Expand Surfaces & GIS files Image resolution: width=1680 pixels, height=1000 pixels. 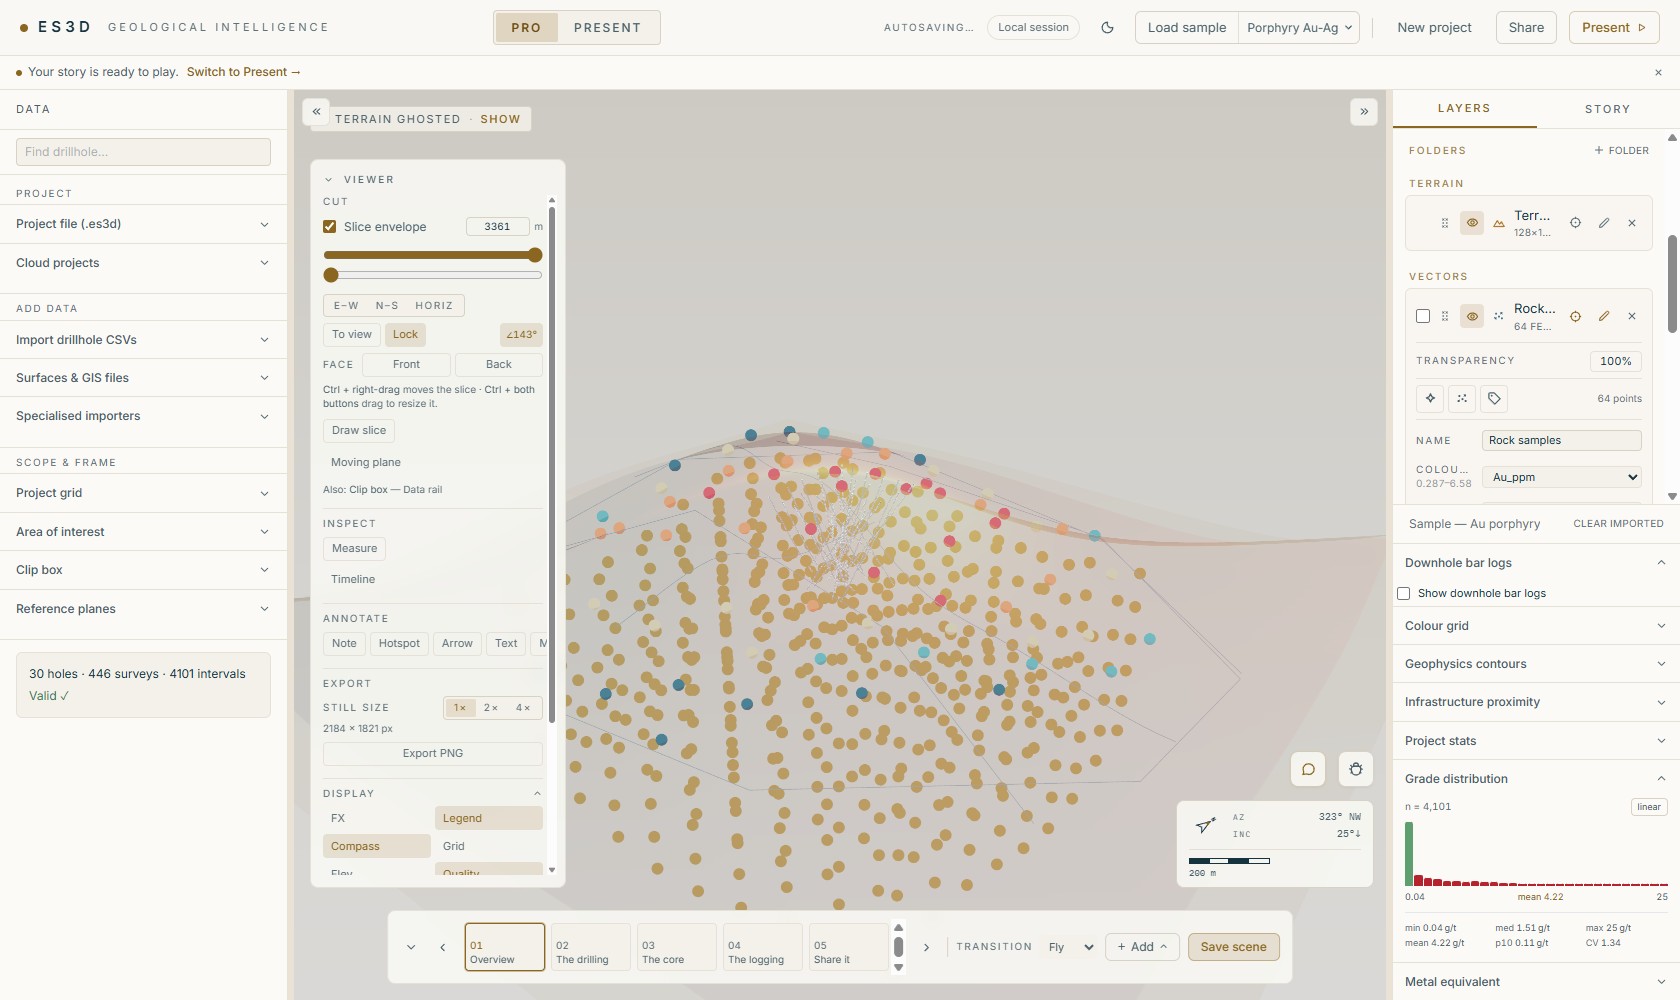pyautogui.click(x=143, y=378)
